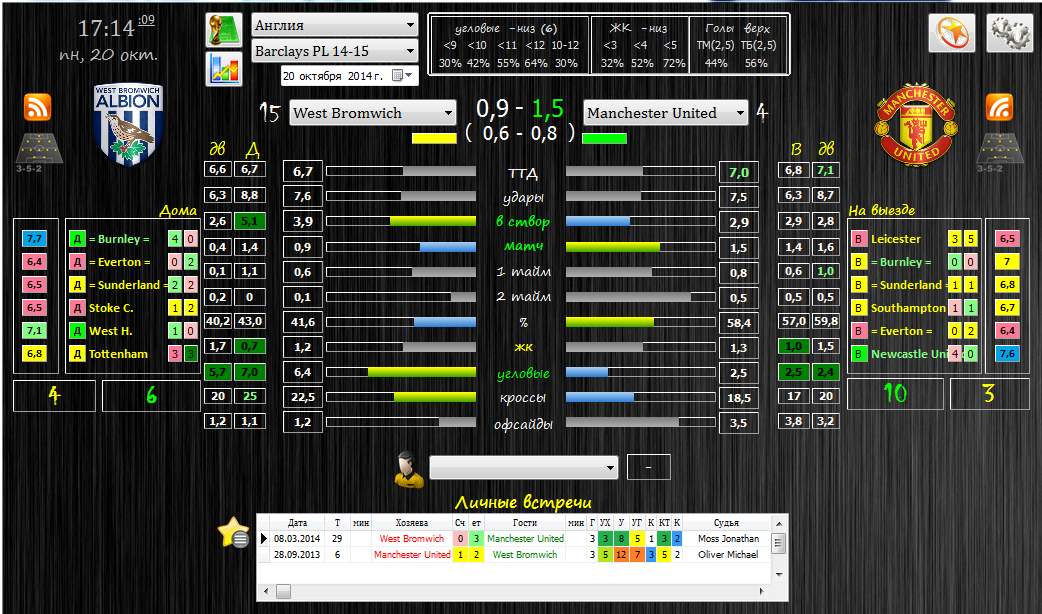Click the Everton home match row

(133, 262)
